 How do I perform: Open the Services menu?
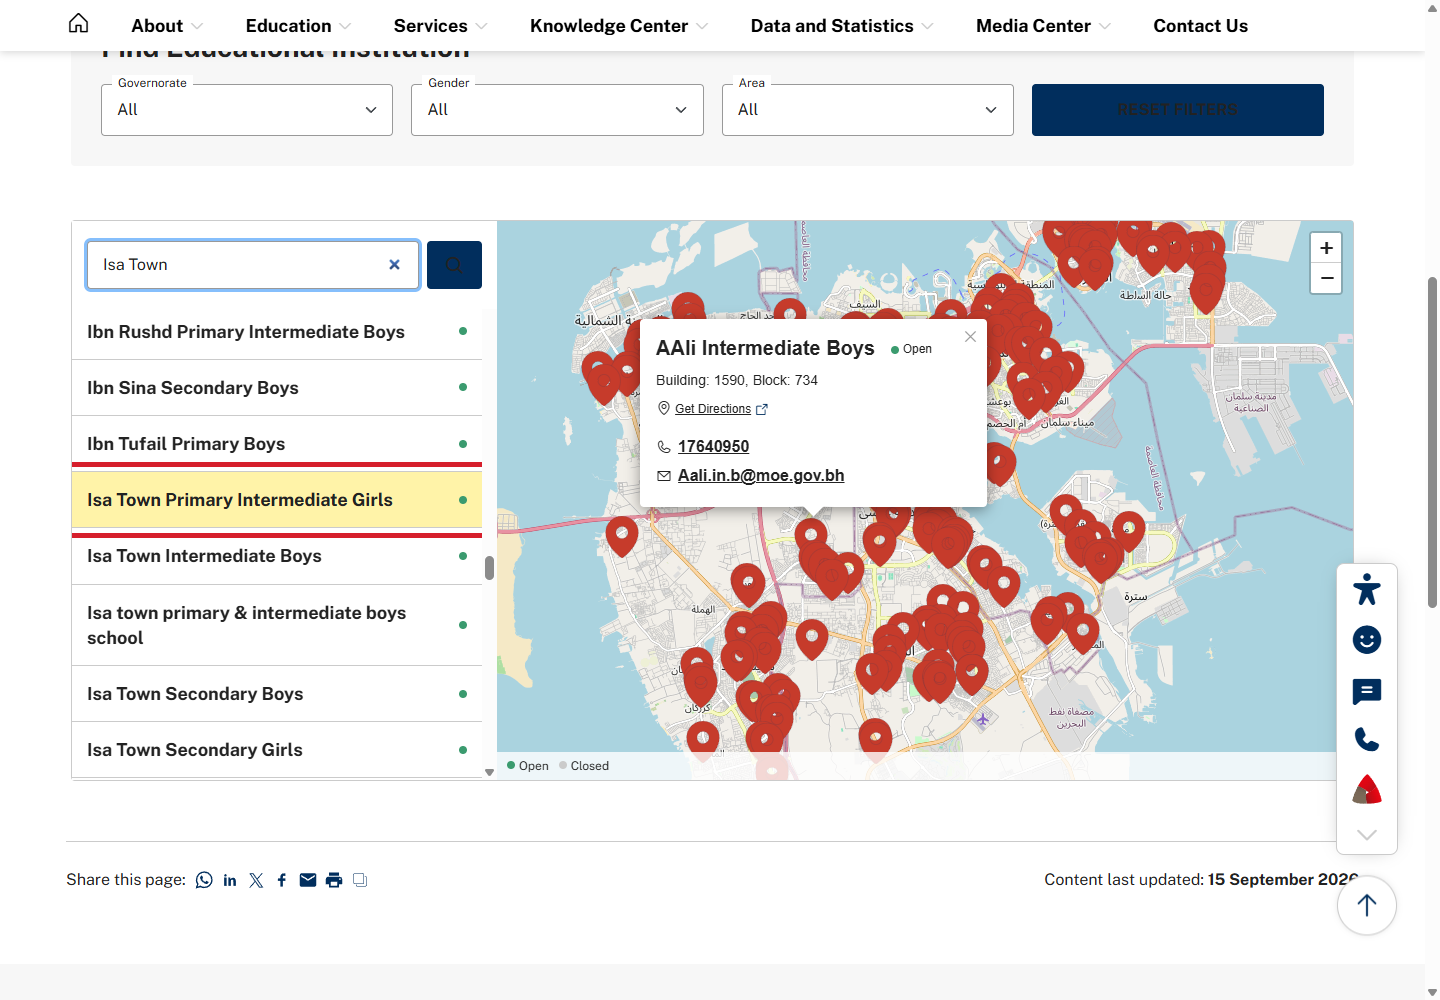(x=440, y=26)
